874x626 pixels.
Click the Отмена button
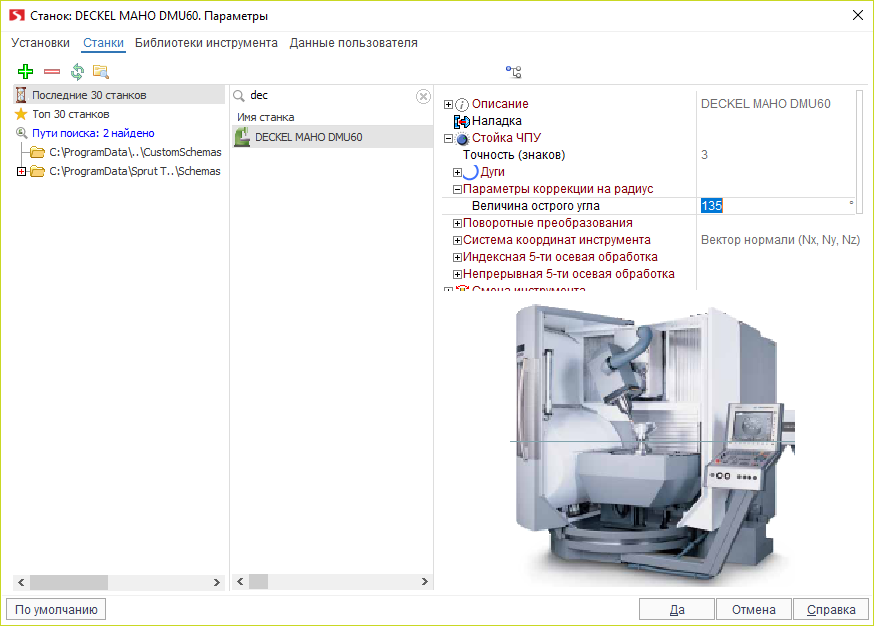click(x=753, y=609)
